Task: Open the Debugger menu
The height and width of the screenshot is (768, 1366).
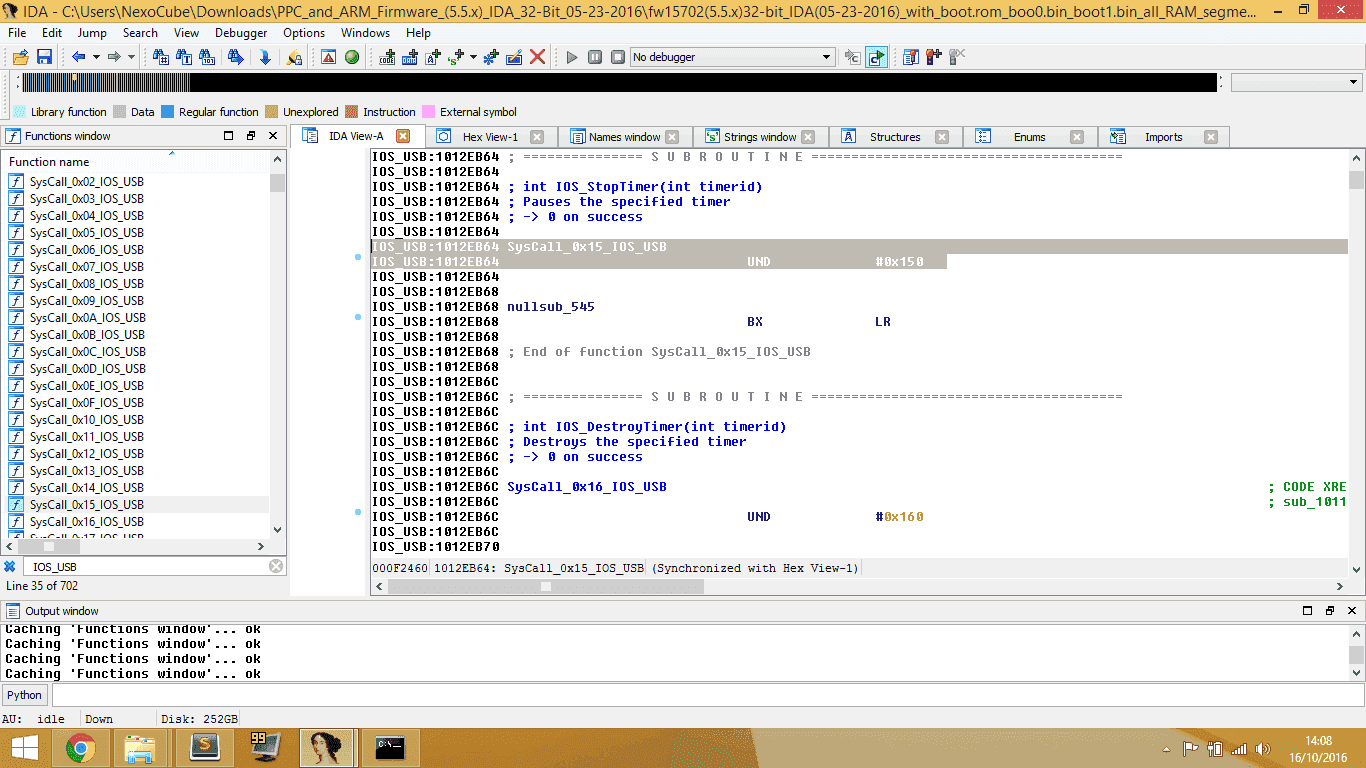Action: 241,33
